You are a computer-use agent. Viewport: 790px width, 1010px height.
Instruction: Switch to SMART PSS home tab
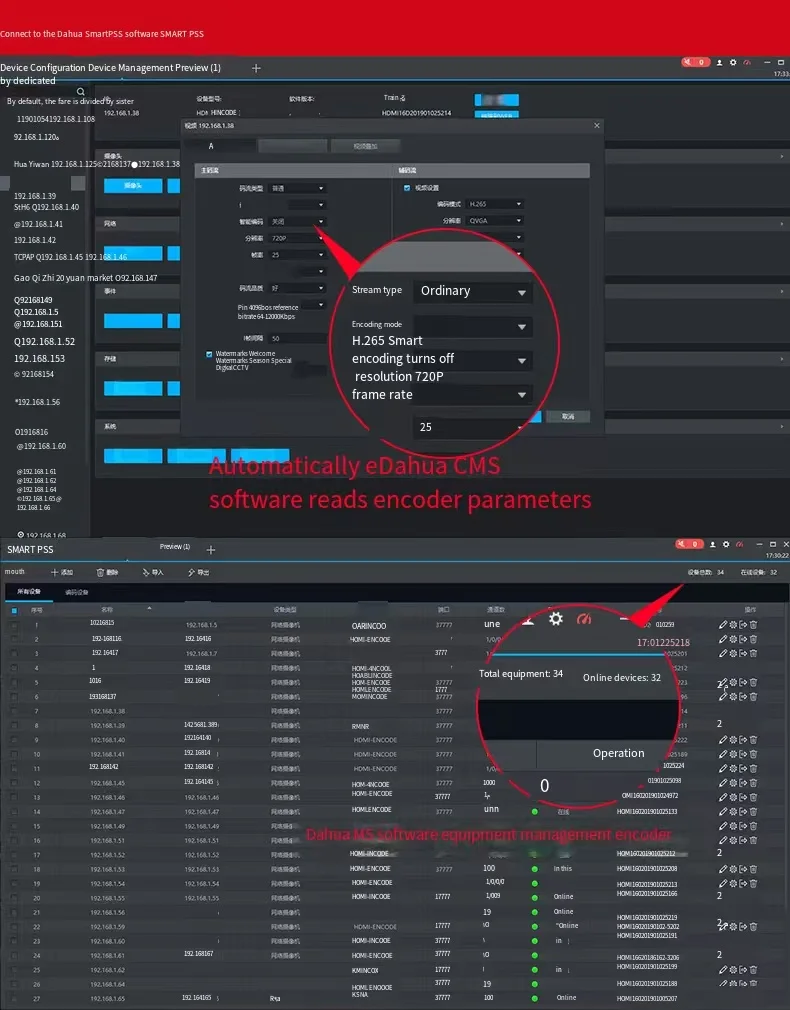tap(30, 549)
